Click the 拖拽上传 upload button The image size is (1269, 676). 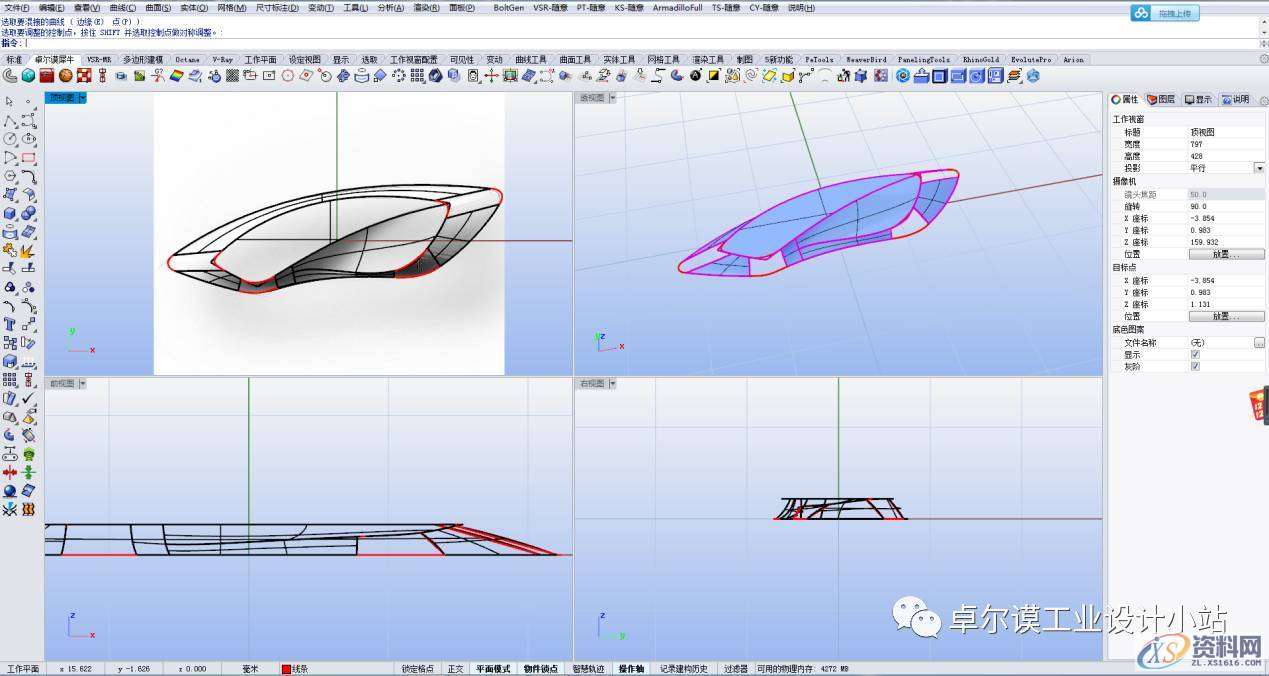[x=1175, y=14]
